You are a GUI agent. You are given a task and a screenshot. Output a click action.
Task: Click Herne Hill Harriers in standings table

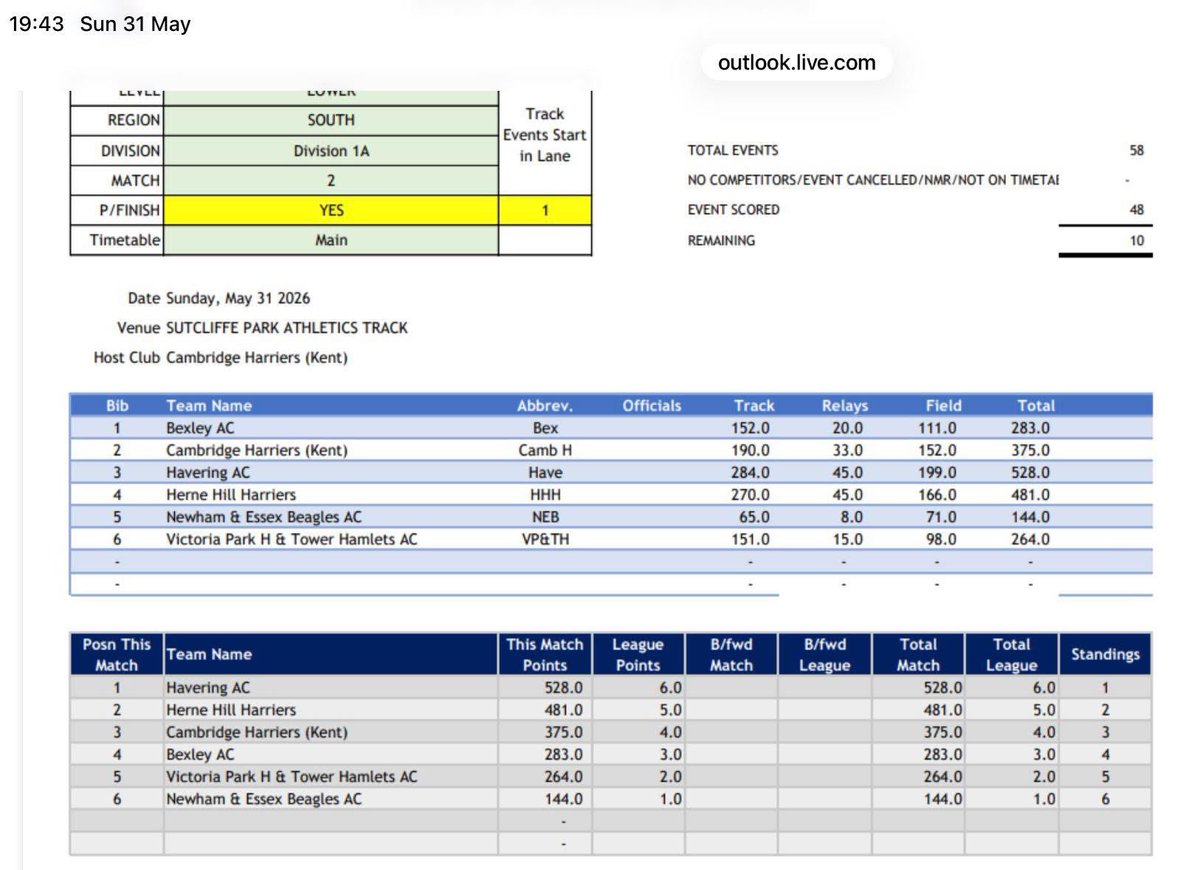(x=231, y=710)
